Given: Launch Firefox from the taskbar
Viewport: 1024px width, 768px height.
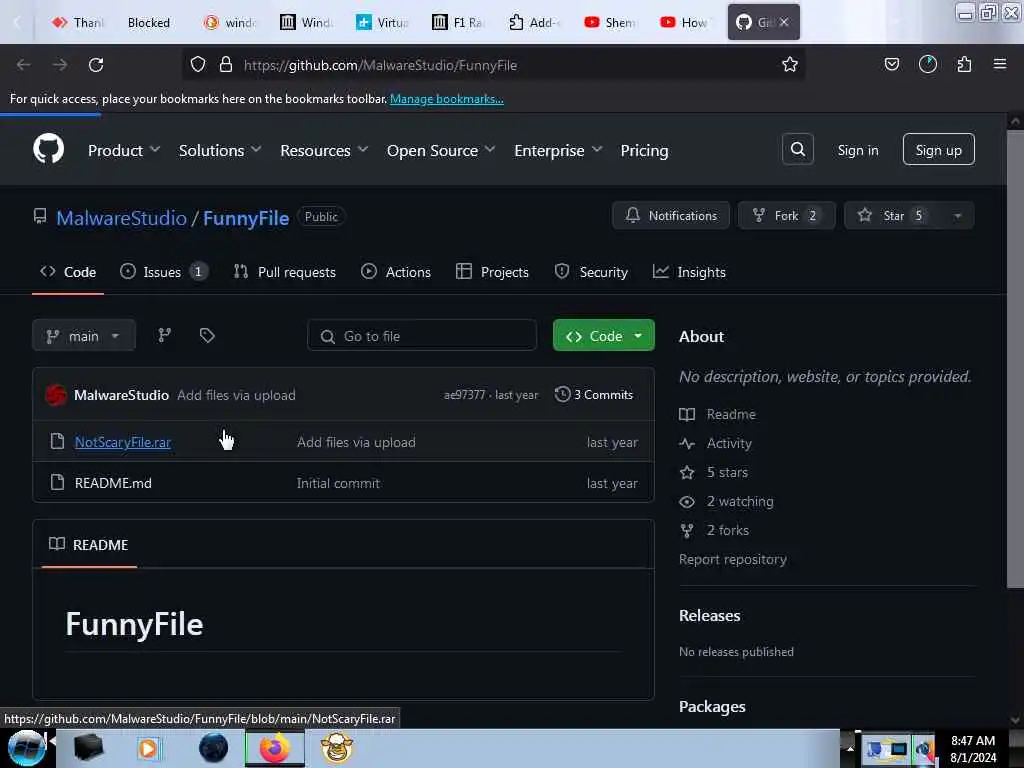Looking at the screenshot, I should click(x=275, y=748).
